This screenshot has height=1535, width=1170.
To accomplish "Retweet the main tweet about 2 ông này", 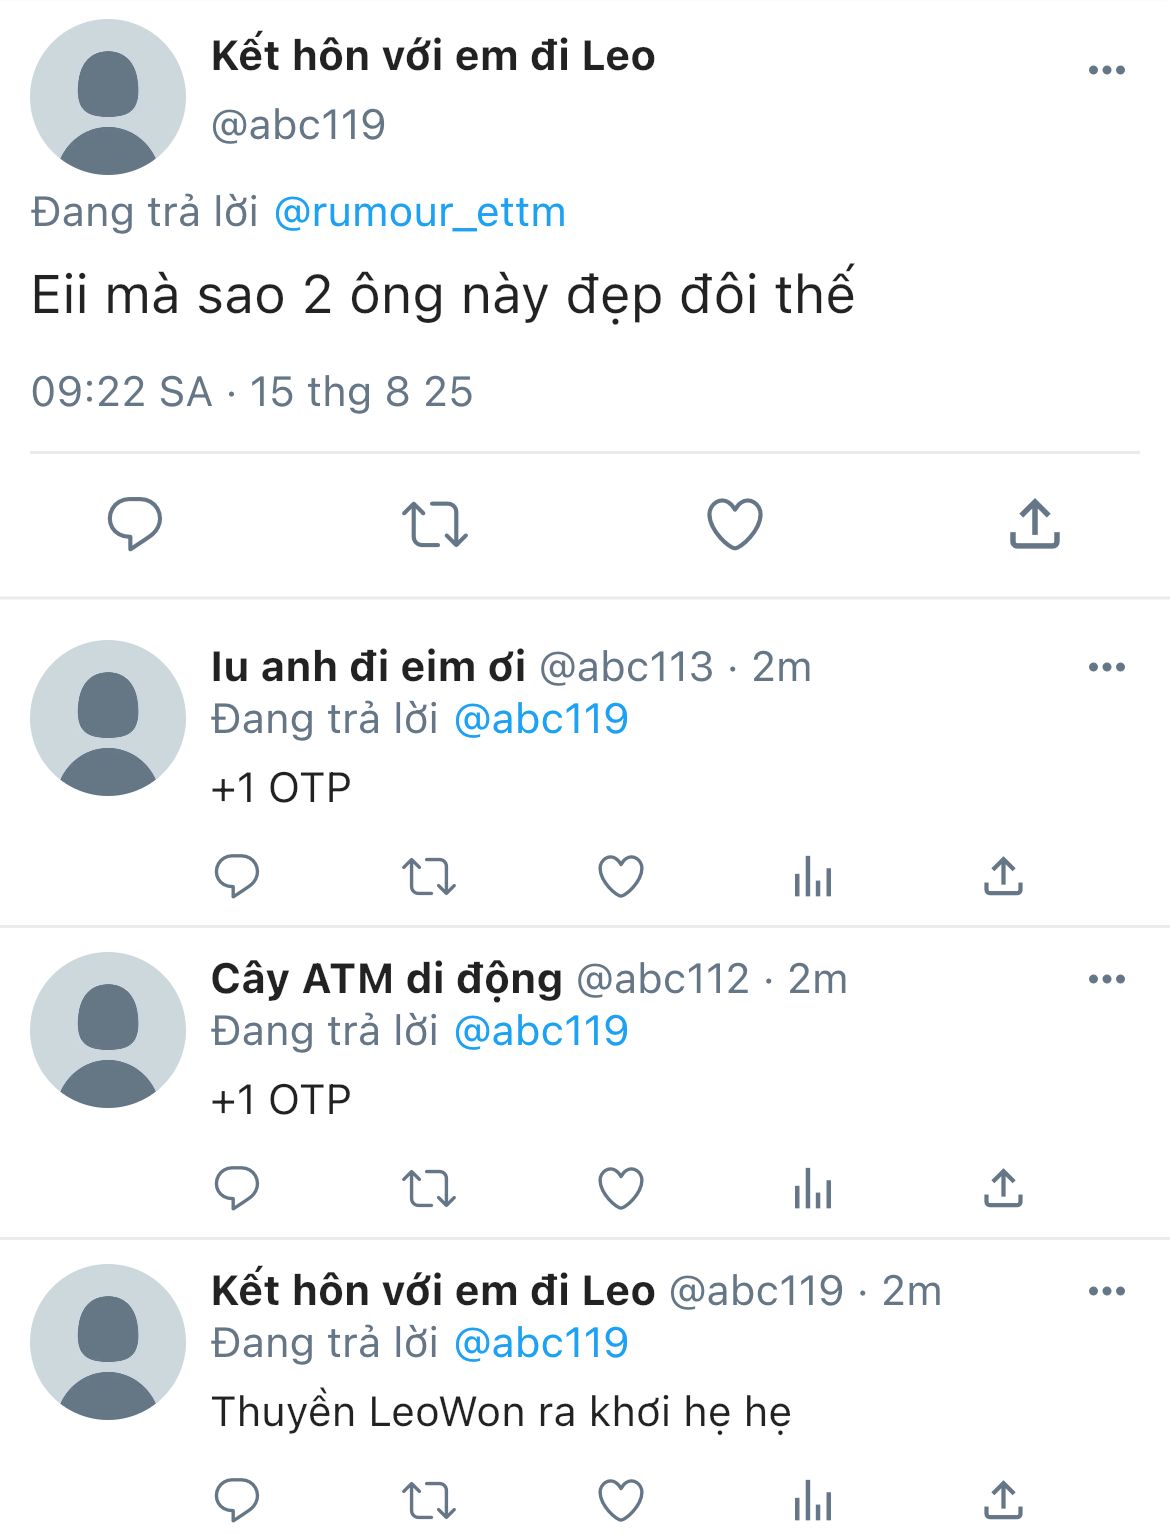I will (435, 524).
